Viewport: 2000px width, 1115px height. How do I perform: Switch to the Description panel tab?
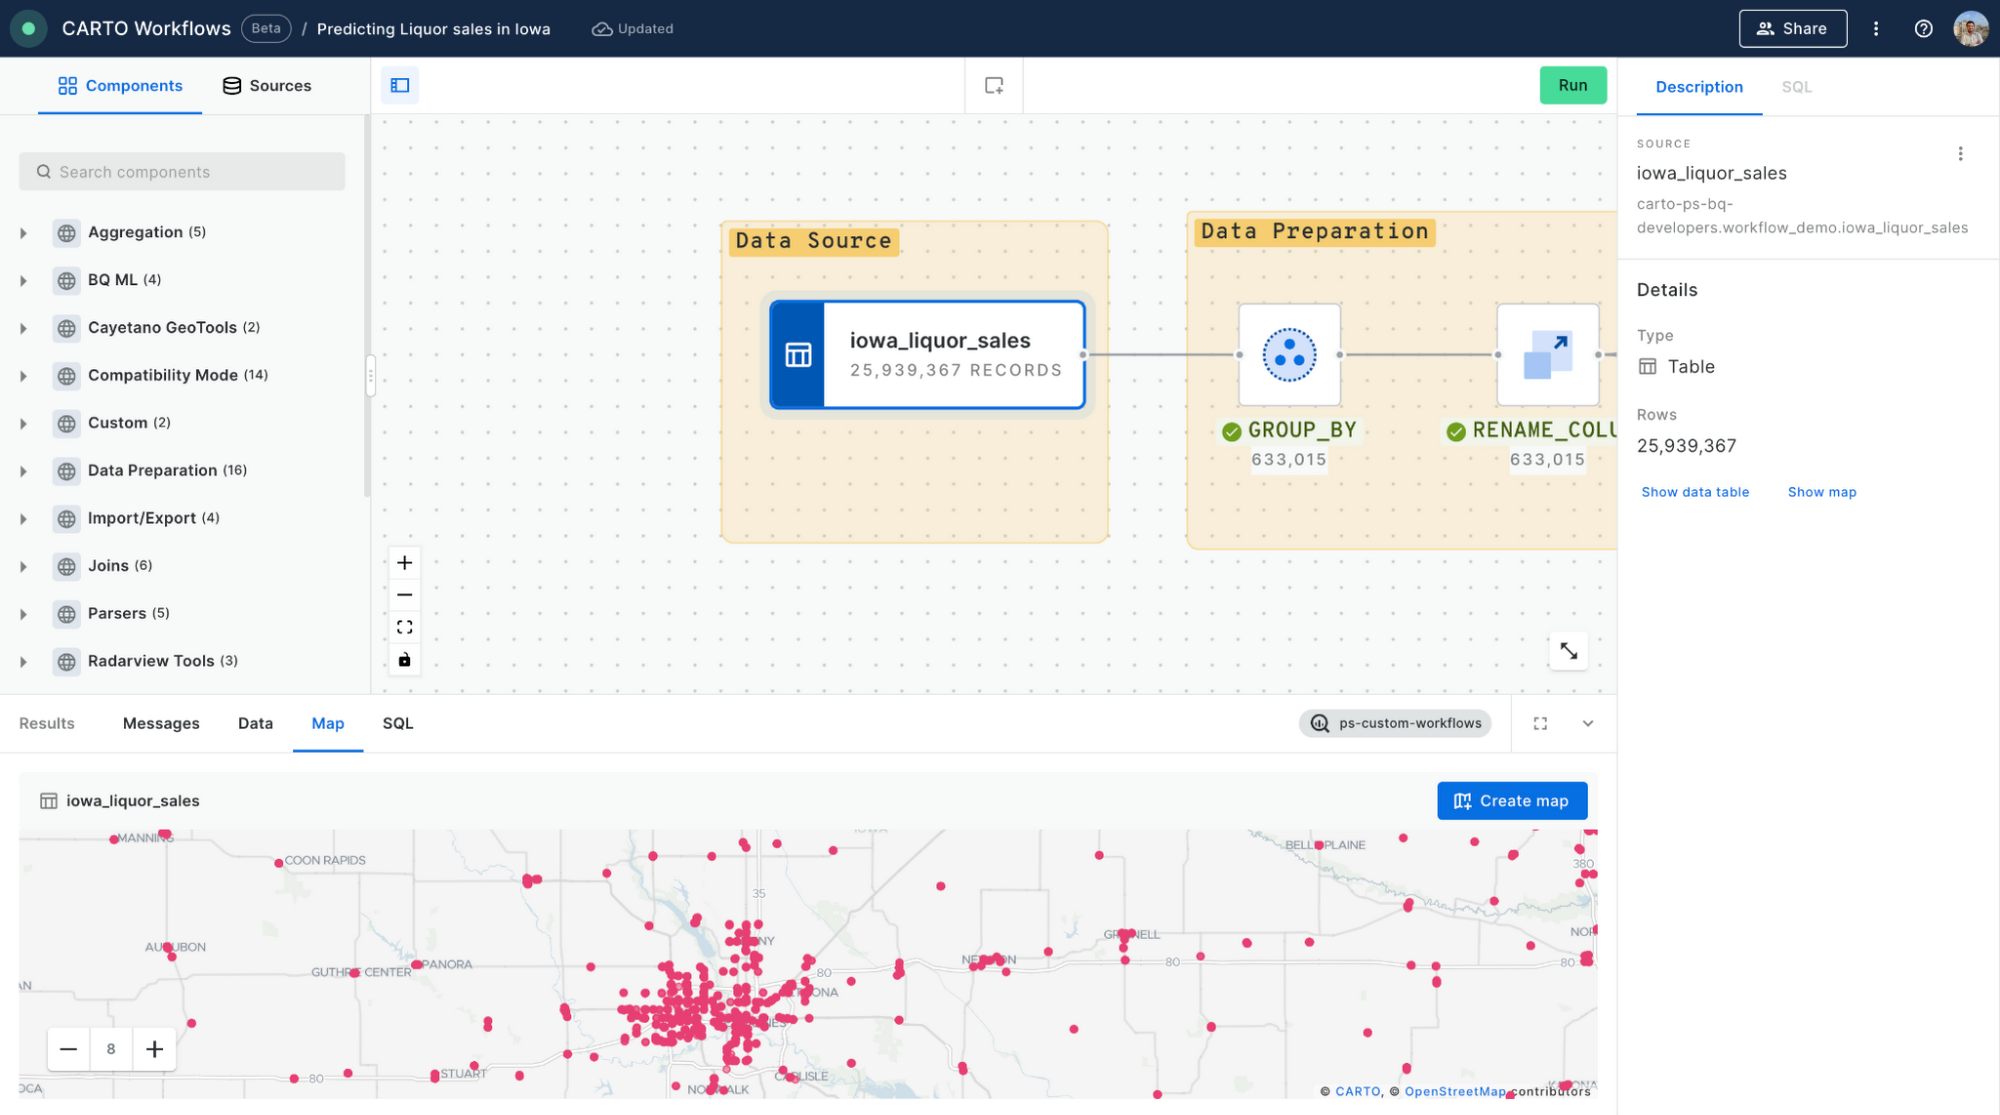pyautogui.click(x=1699, y=85)
